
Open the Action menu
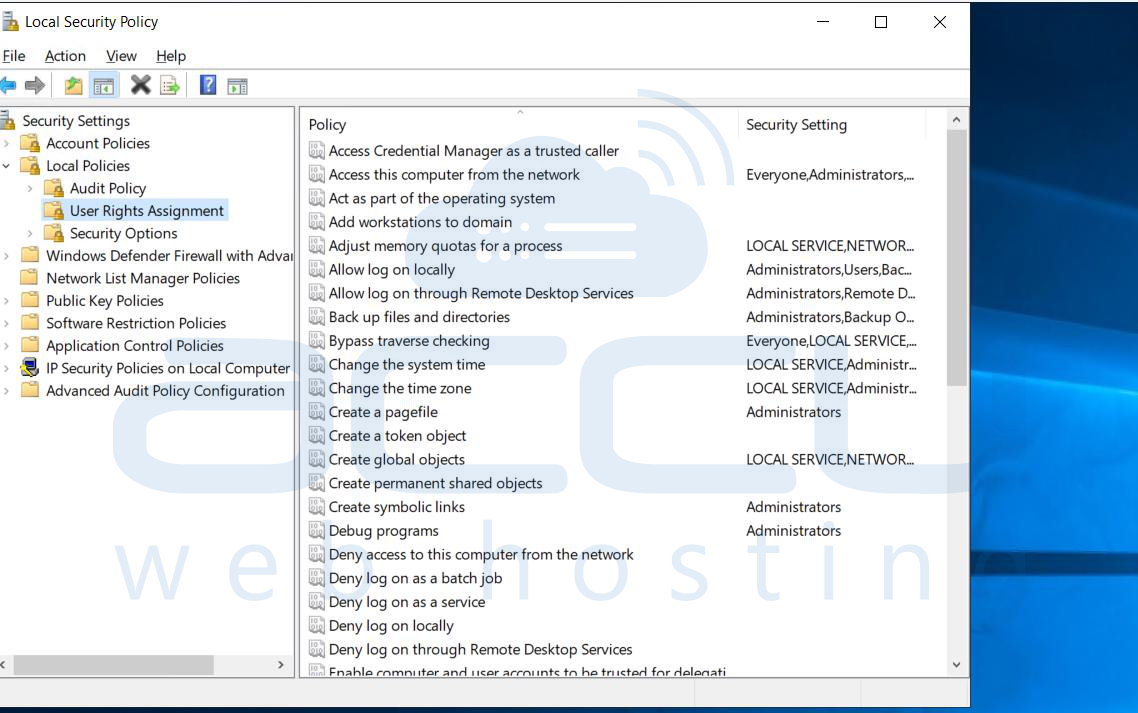(x=65, y=56)
